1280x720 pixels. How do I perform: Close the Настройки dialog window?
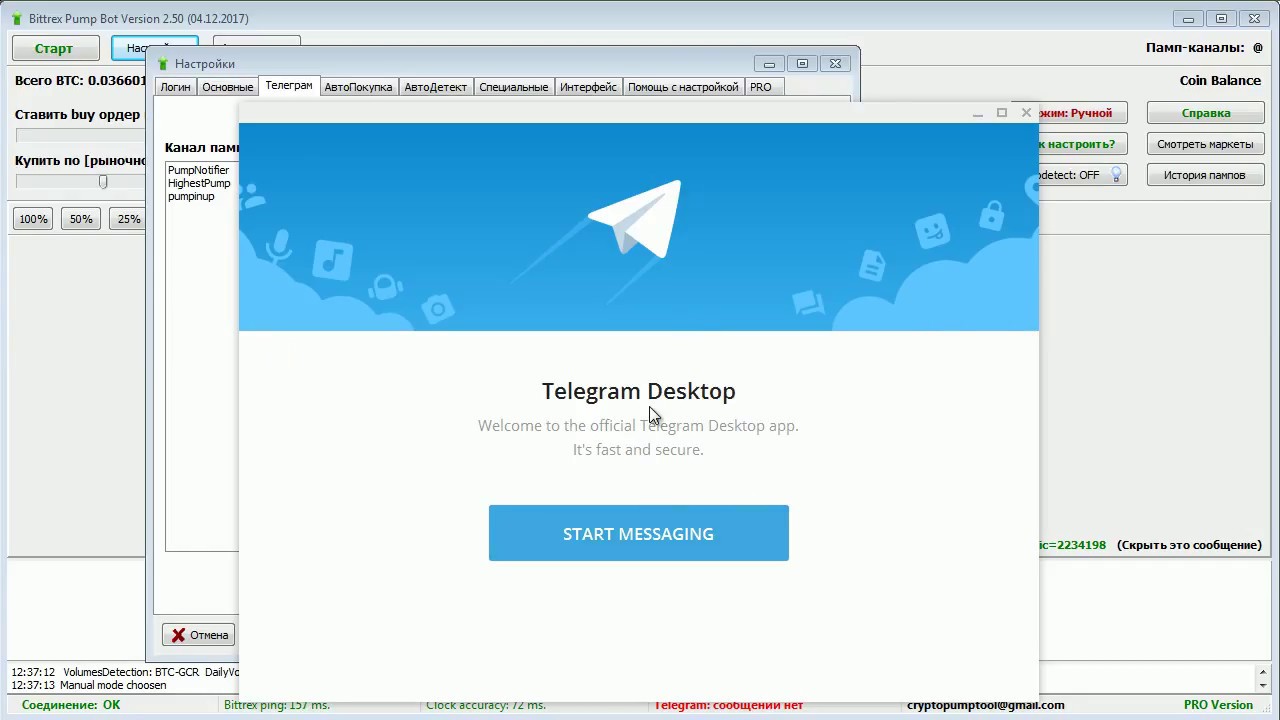835,63
